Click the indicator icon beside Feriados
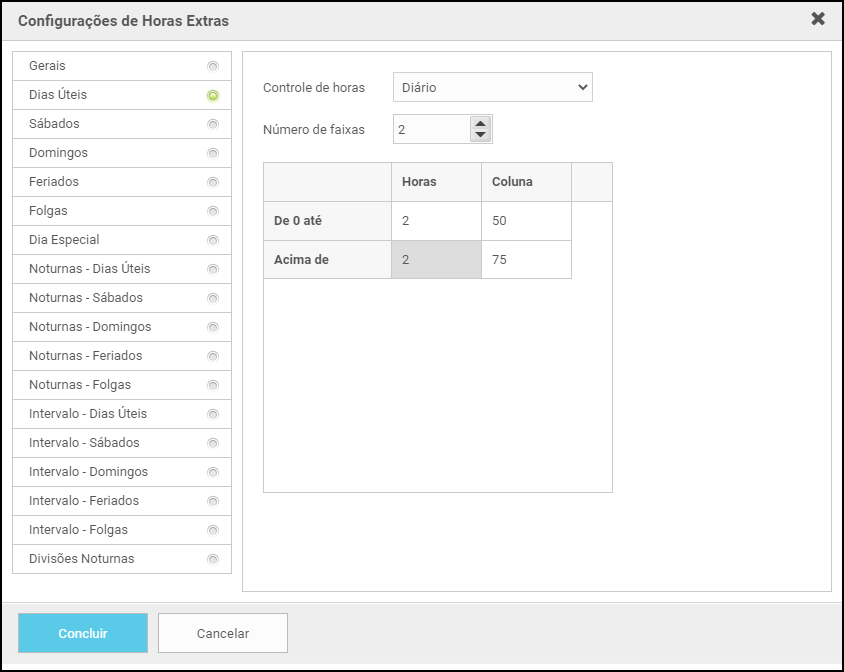Image resolution: width=844 pixels, height=672 pixels. (x=213, y=183)
